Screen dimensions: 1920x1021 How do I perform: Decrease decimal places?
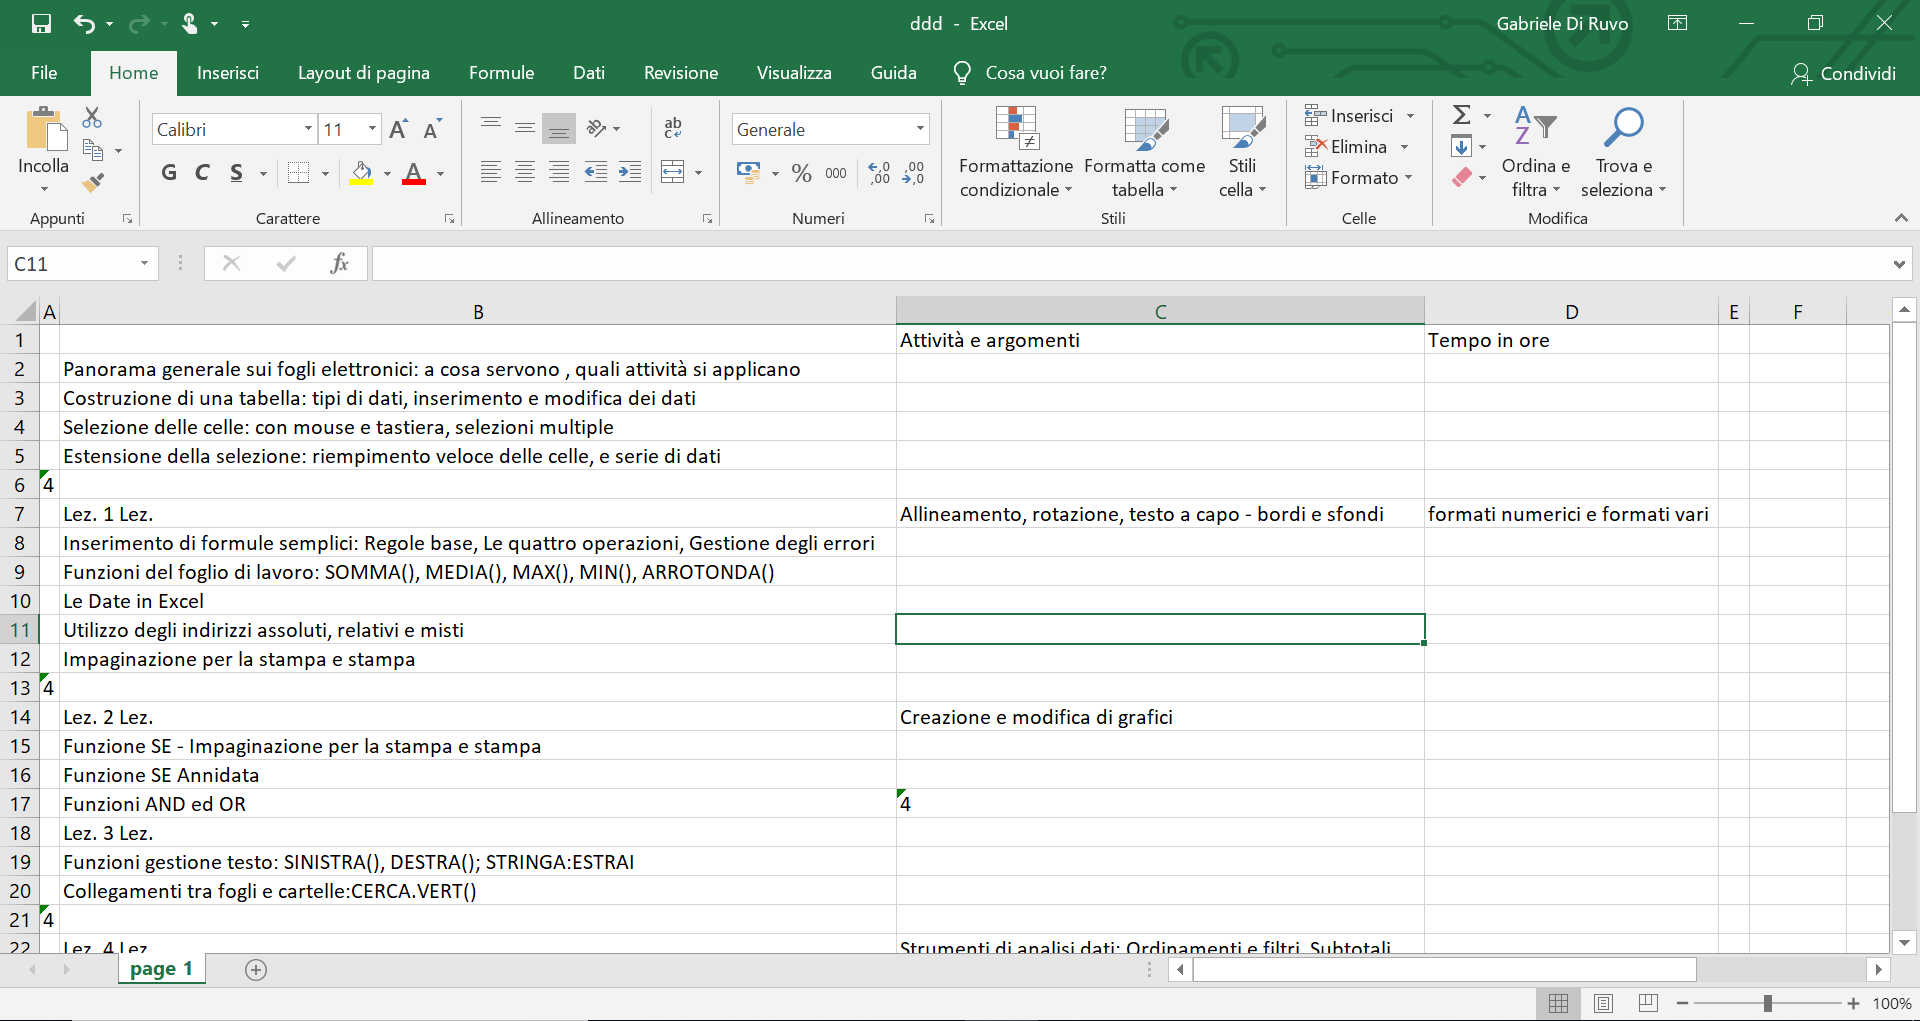click(913, 173)
